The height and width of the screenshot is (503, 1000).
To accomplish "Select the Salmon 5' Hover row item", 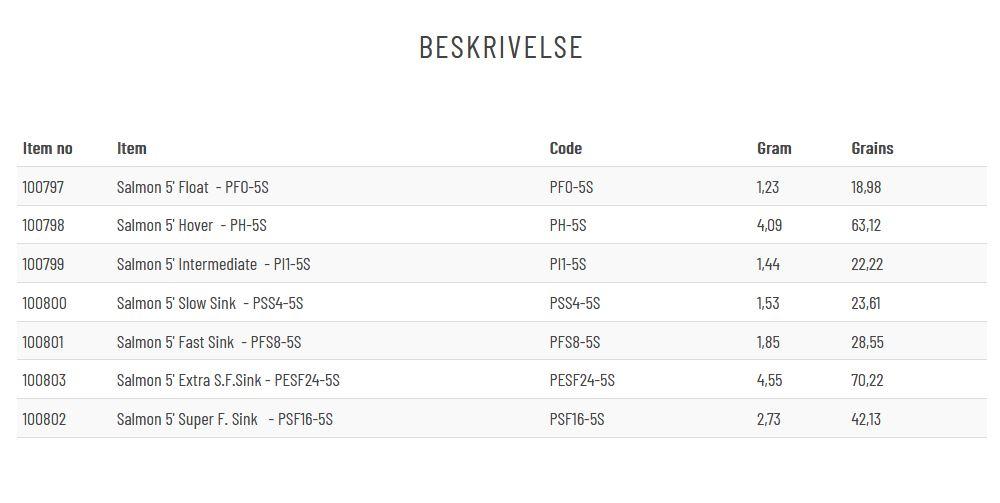I will [192, 225].
